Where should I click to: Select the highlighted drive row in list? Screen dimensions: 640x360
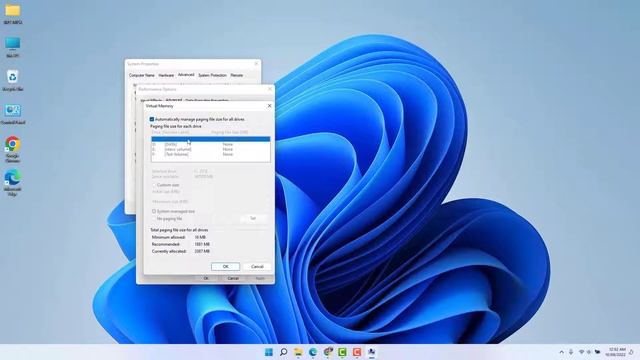pos(211,139)
